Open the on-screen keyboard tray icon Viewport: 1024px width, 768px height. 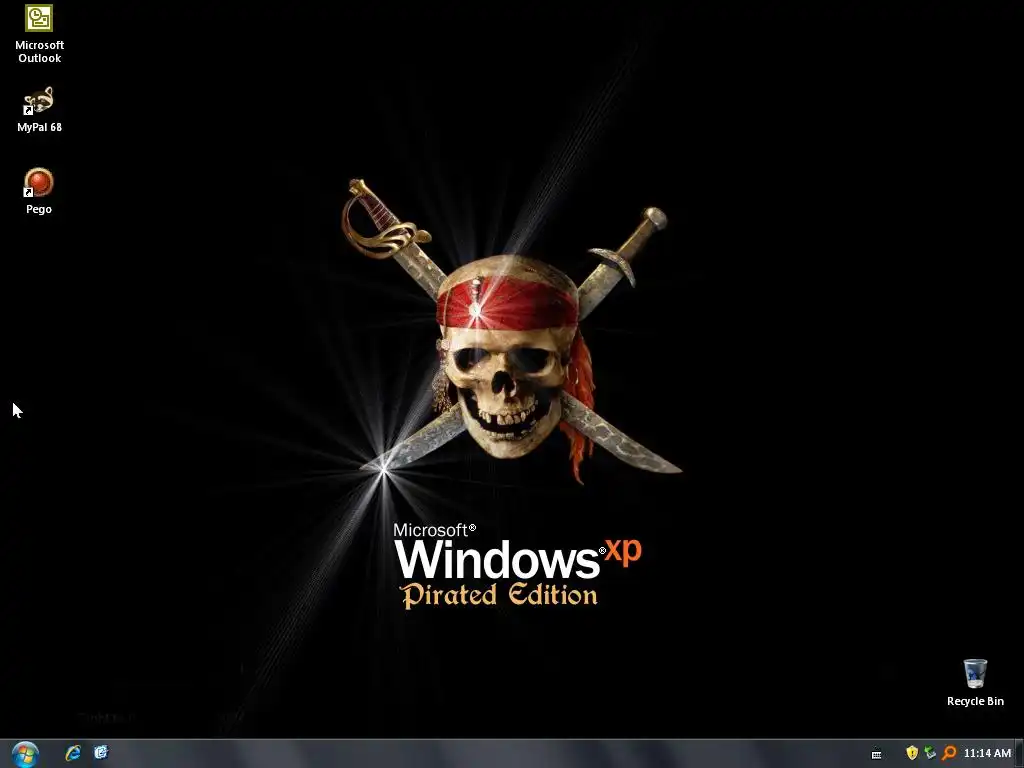[x=876, y=754]
